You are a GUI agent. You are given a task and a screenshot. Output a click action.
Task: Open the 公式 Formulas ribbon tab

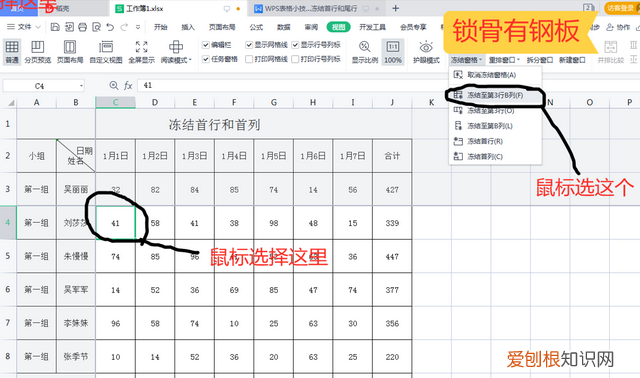click(x=256, y=27)
